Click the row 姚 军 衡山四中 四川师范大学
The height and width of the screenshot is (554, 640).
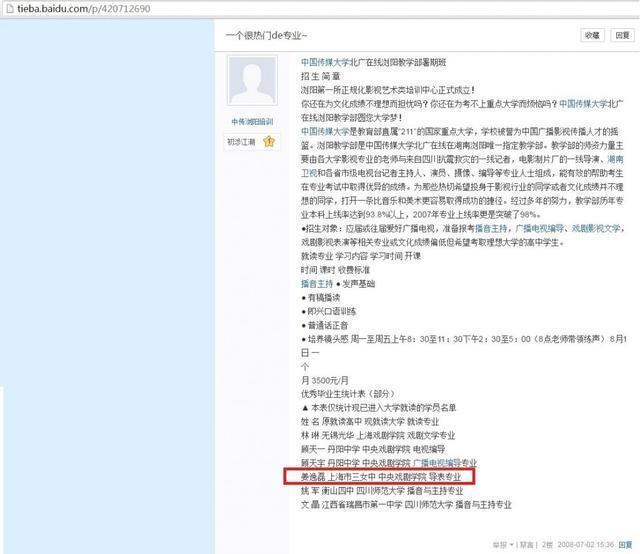(382, 491)
